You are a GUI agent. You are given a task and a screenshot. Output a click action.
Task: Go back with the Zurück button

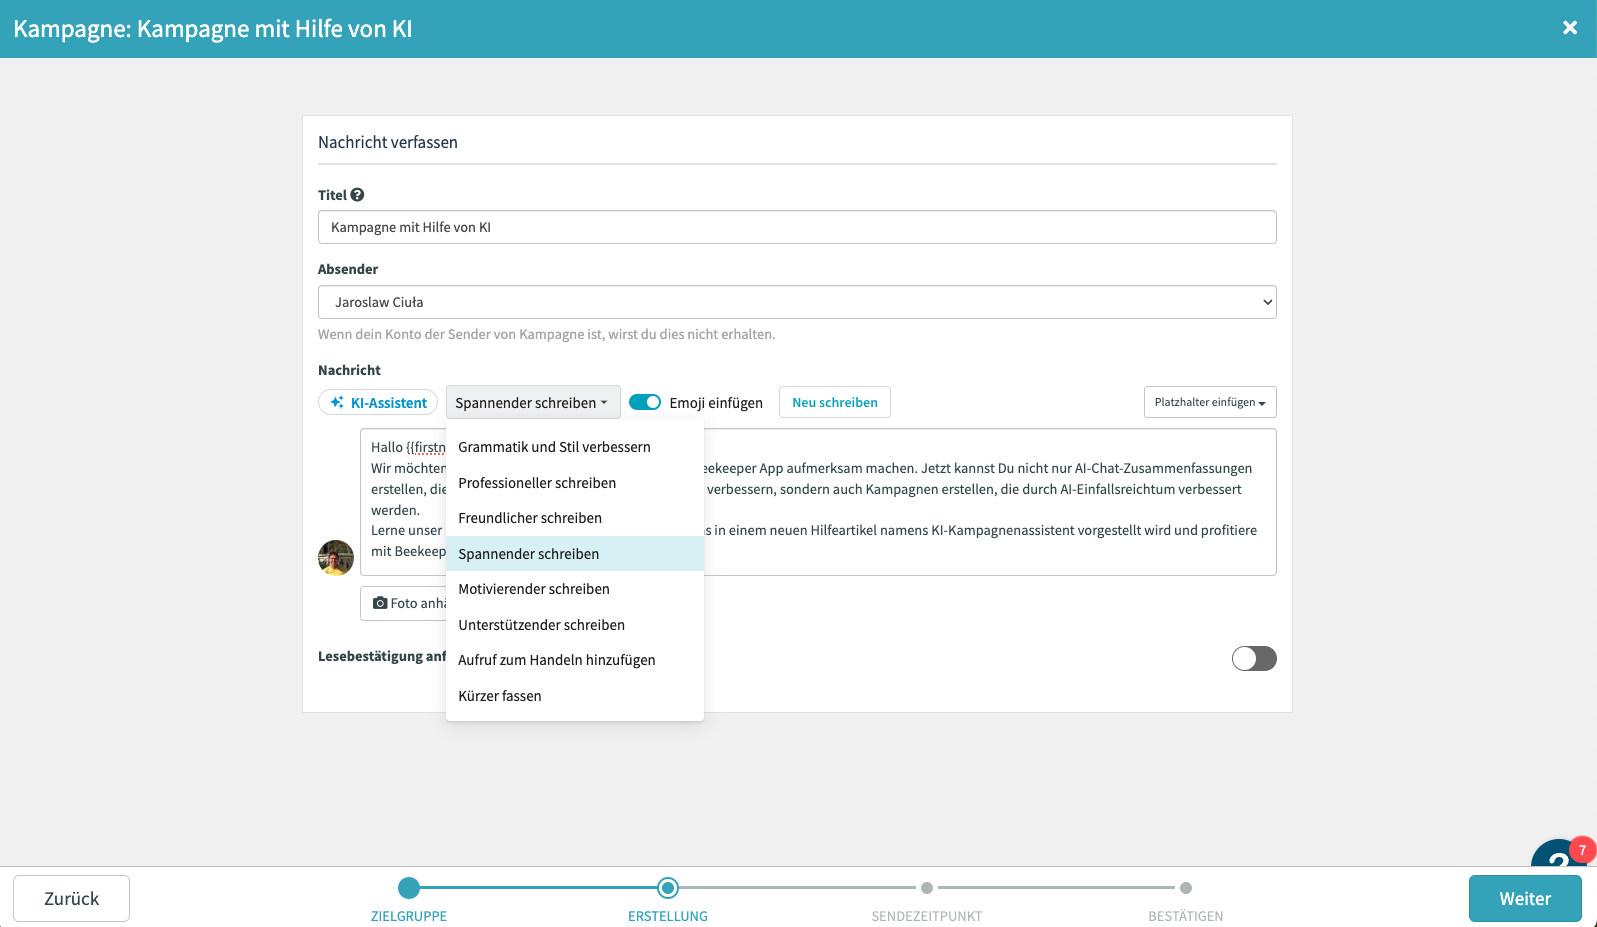pos(71,898)
